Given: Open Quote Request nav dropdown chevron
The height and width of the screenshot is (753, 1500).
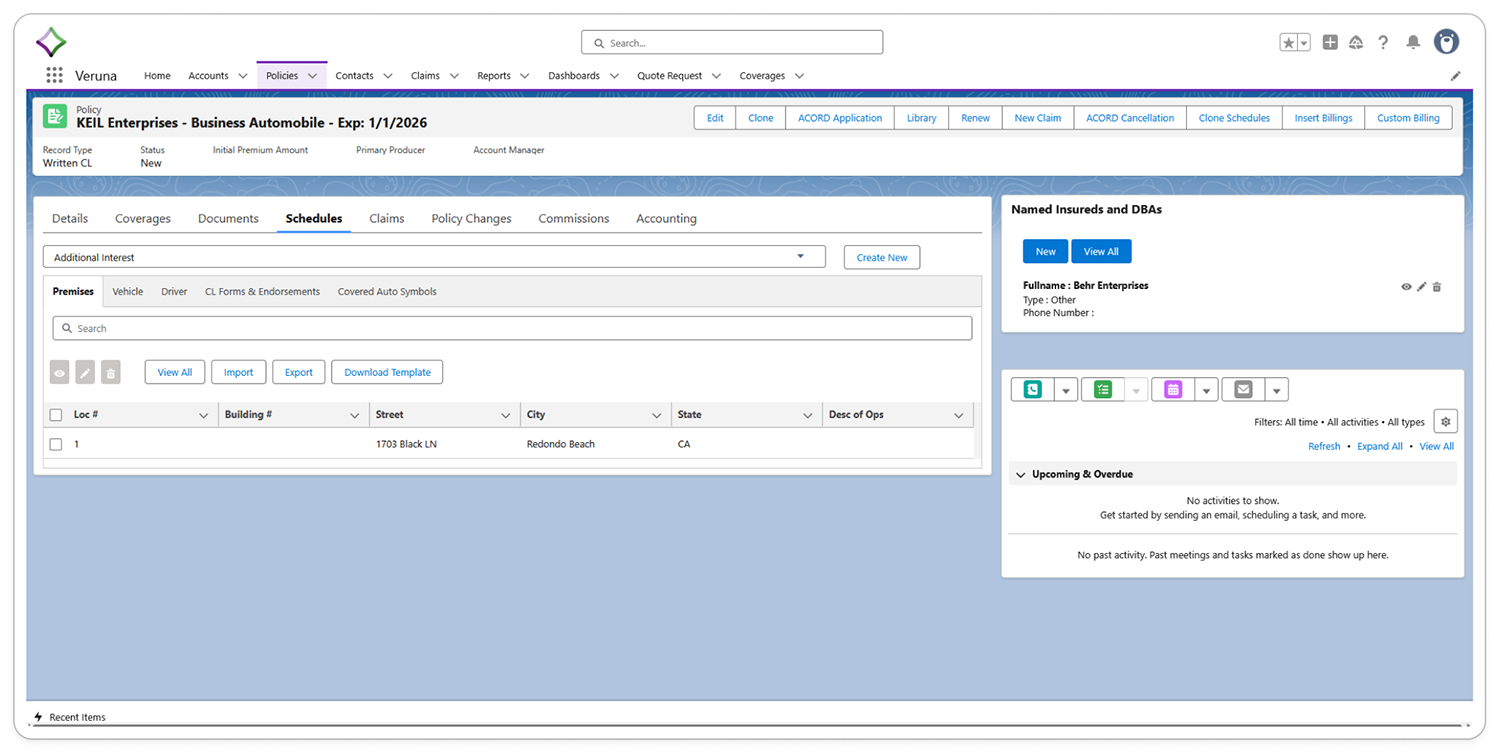Looking at the screenshot, I should (x=716, y=76).
